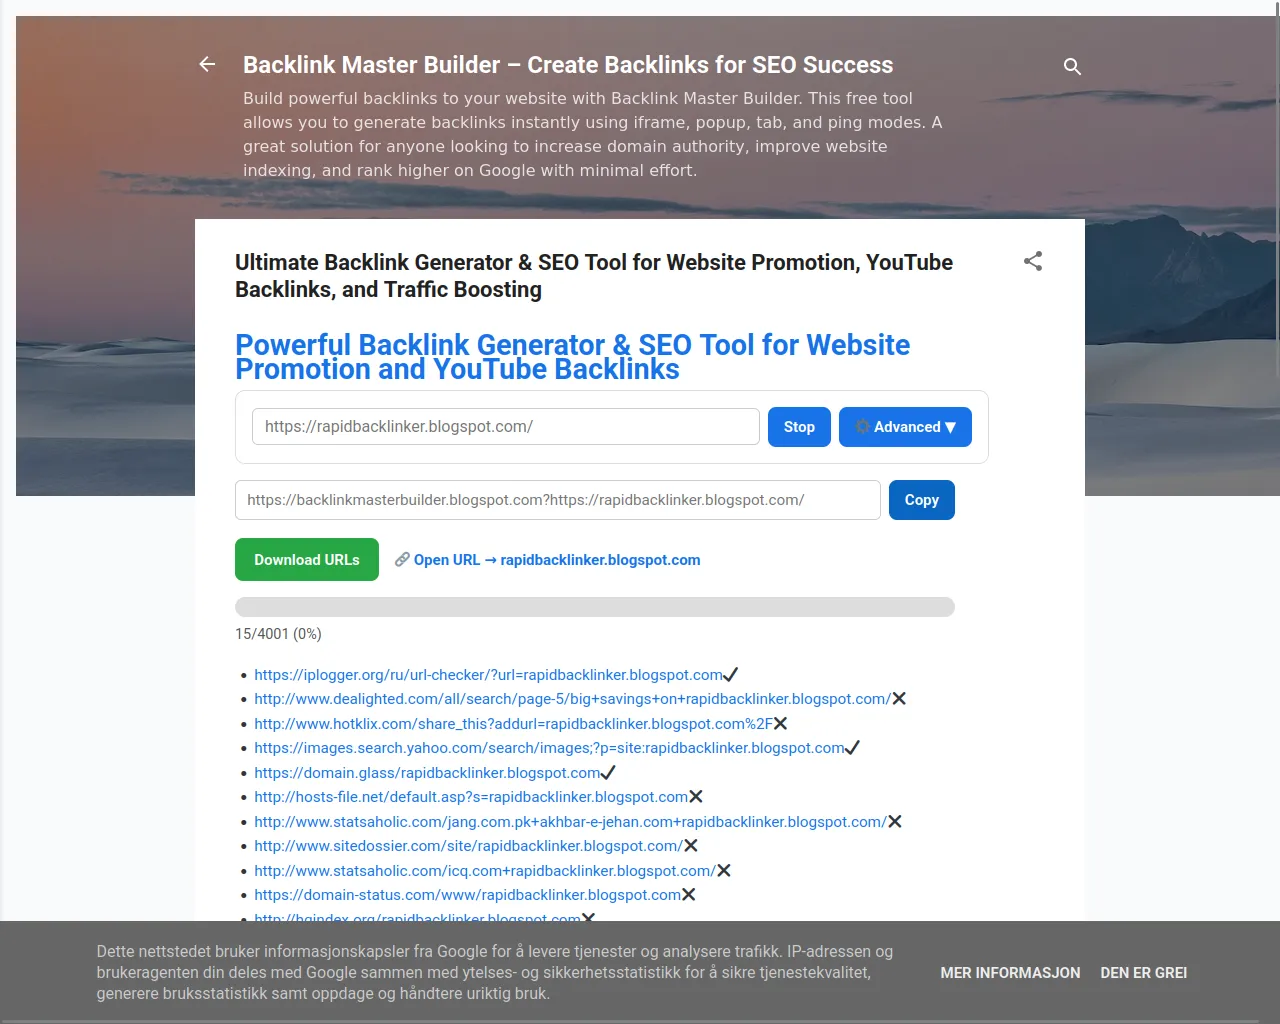
Task: Open the blog search magnifier icon
Action: [x=1072, y=66]
